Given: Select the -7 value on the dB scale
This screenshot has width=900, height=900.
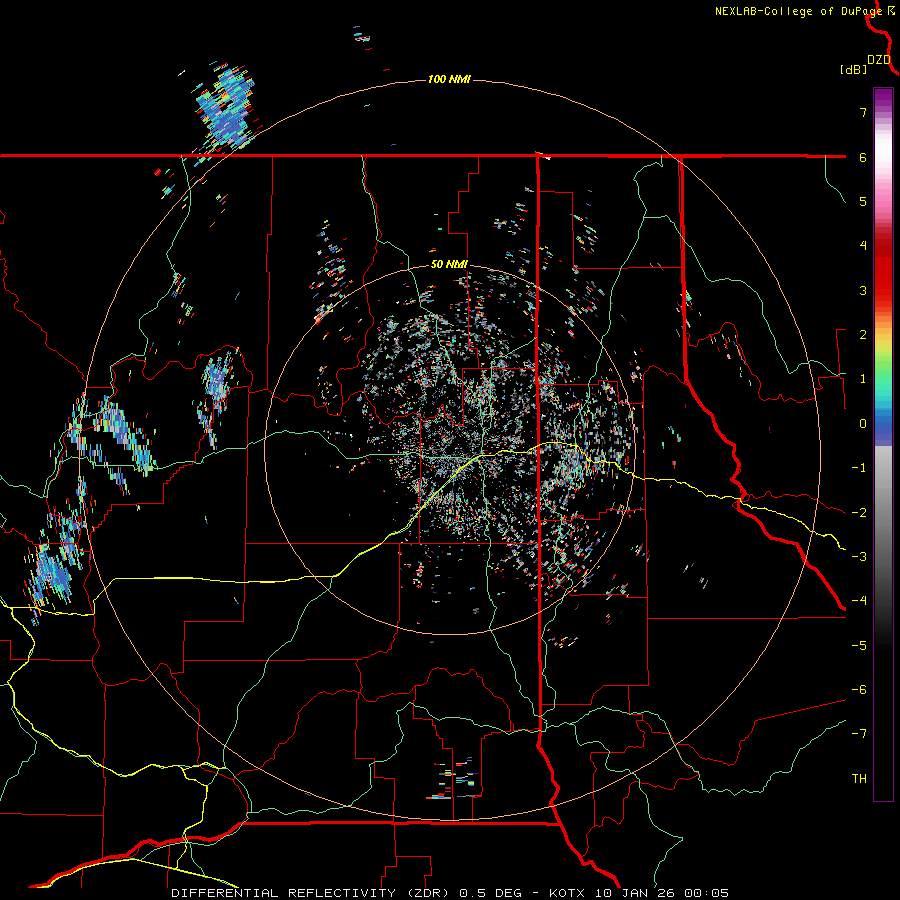Looking at the screenshot, I should pos(859,734).
